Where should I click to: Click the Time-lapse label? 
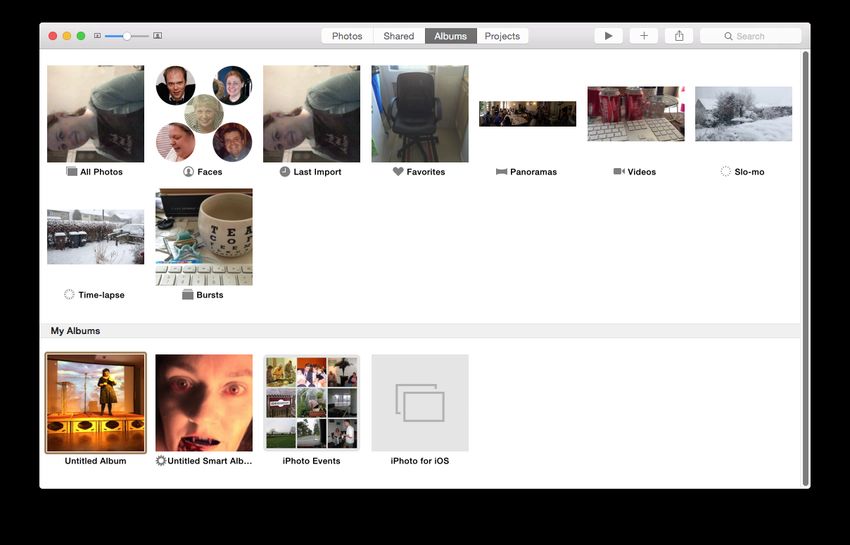101,295
